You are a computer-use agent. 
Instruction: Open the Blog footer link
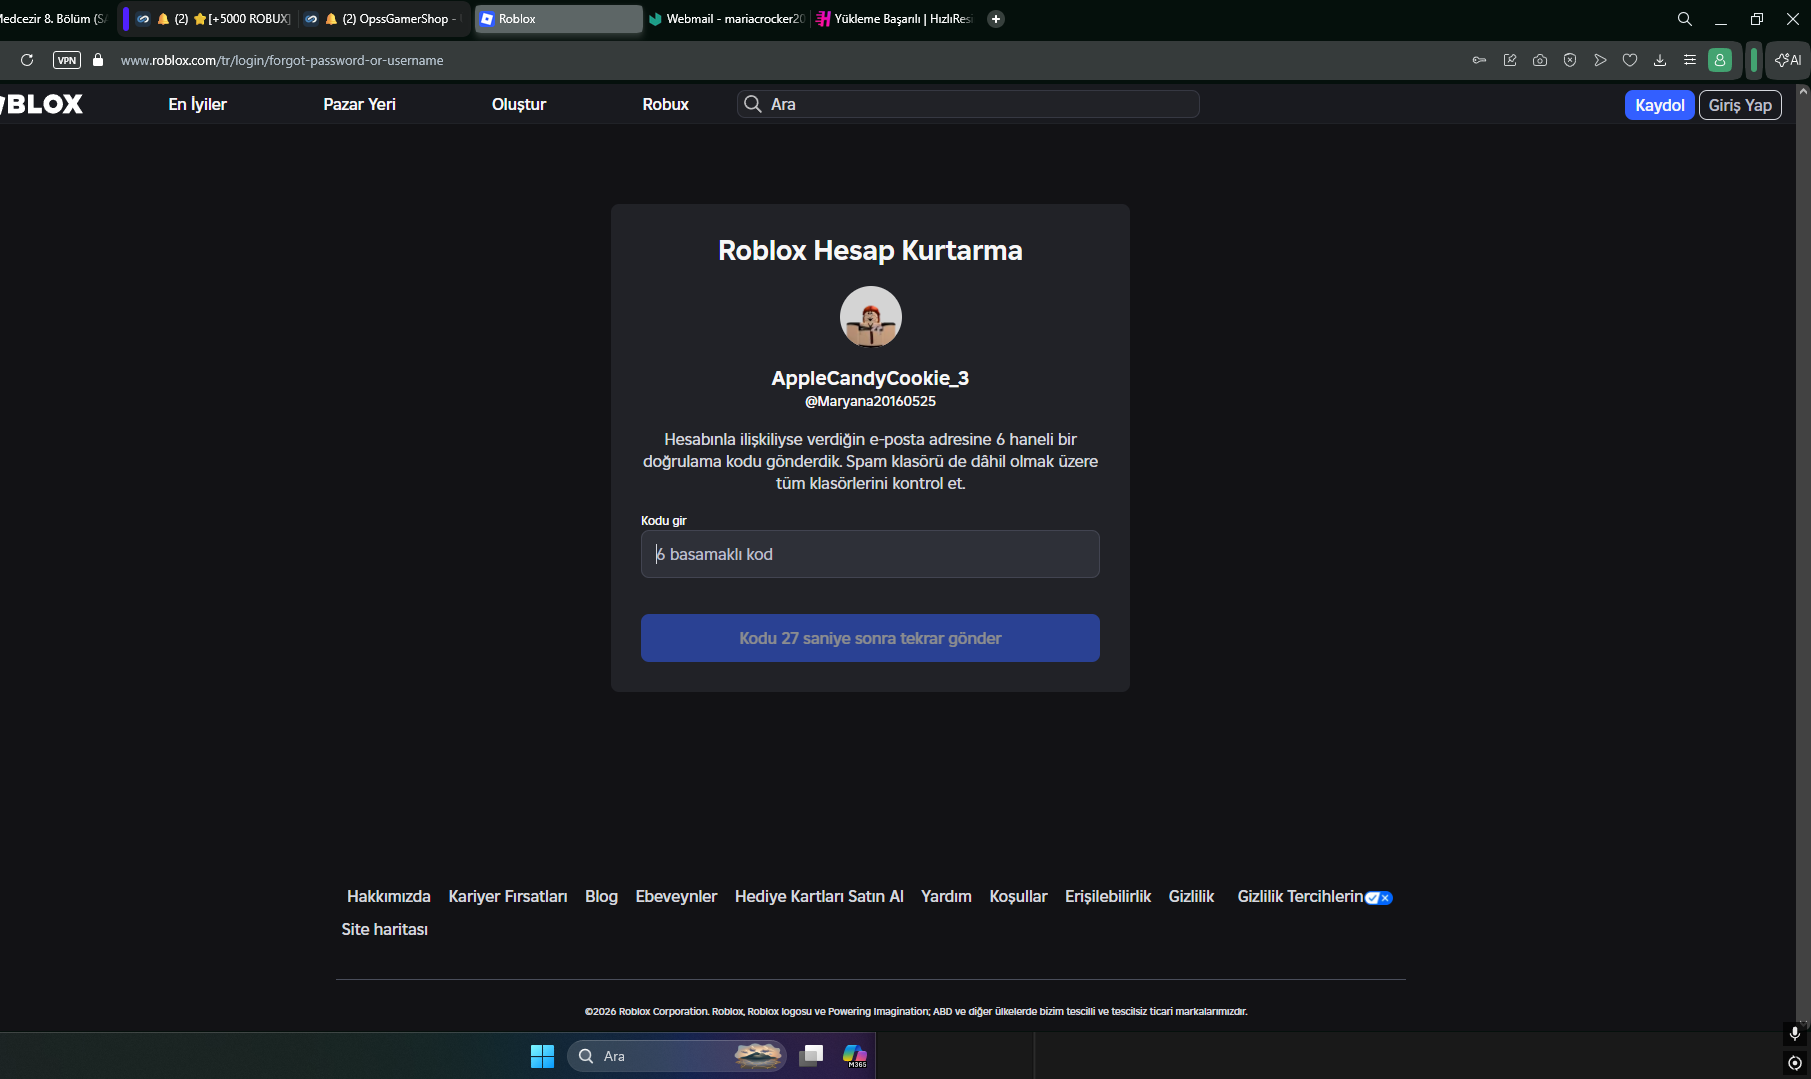click(x=601, y=896)
